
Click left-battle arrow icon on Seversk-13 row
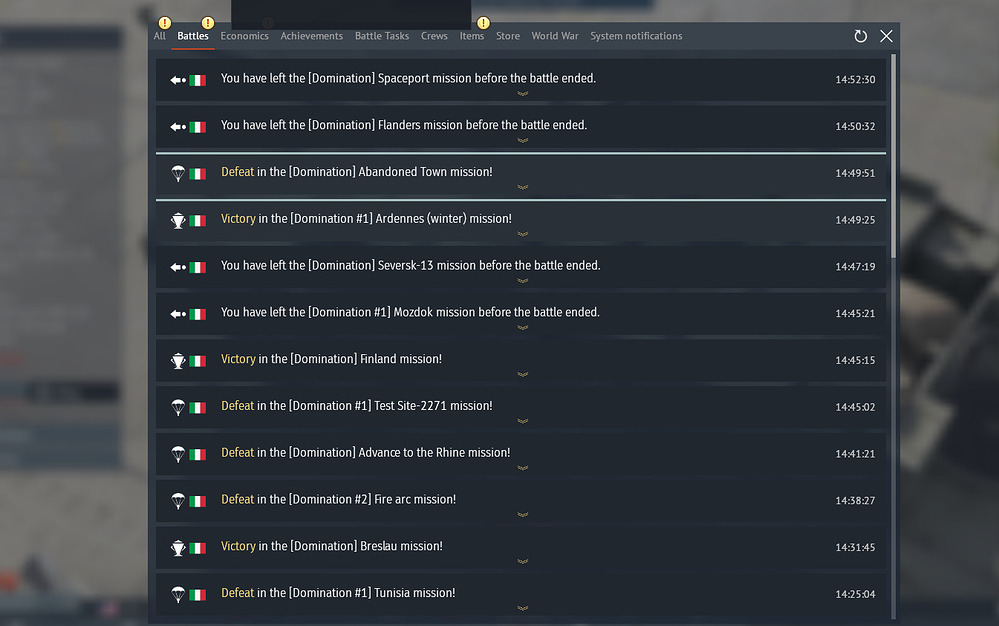(x=178, y=267)
